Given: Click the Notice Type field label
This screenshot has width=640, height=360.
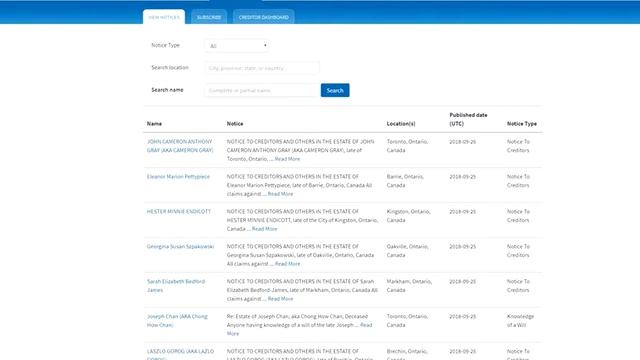Looking at the screenshot, I should 165,45.
